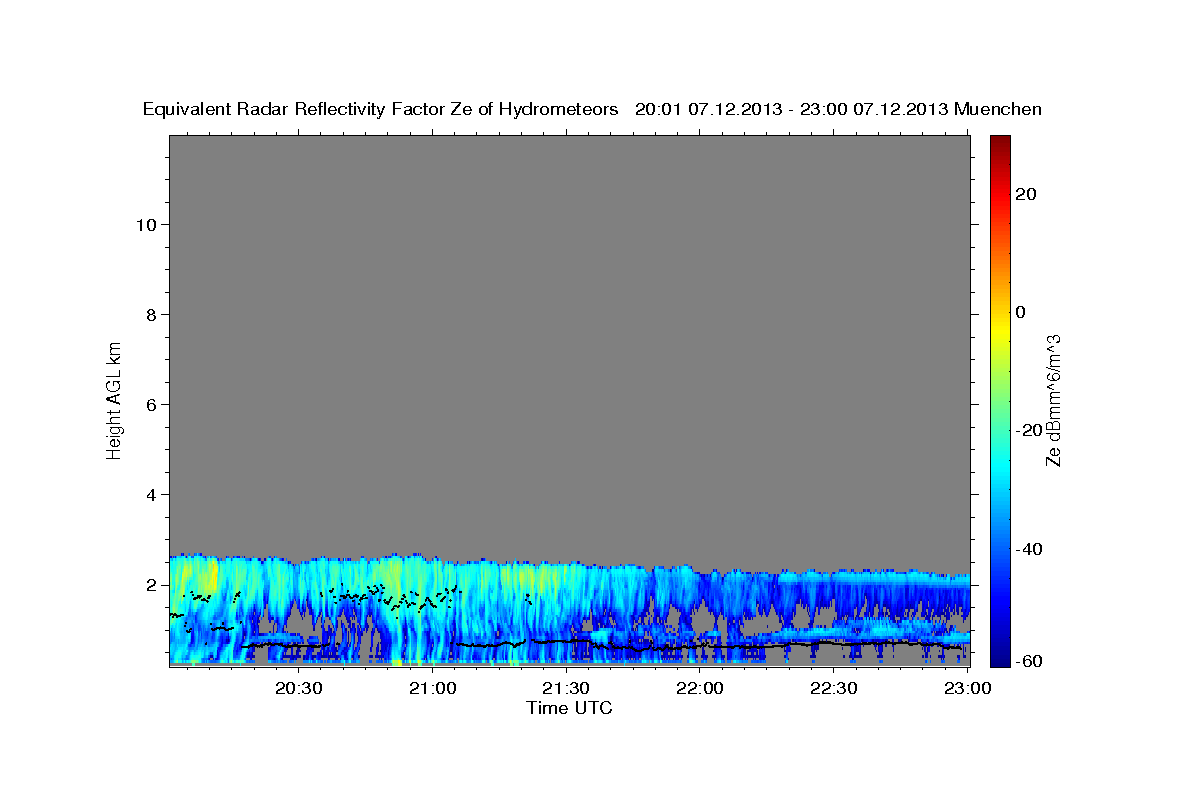Click the 'Time UTC' axis label

(x=569, y=708)
